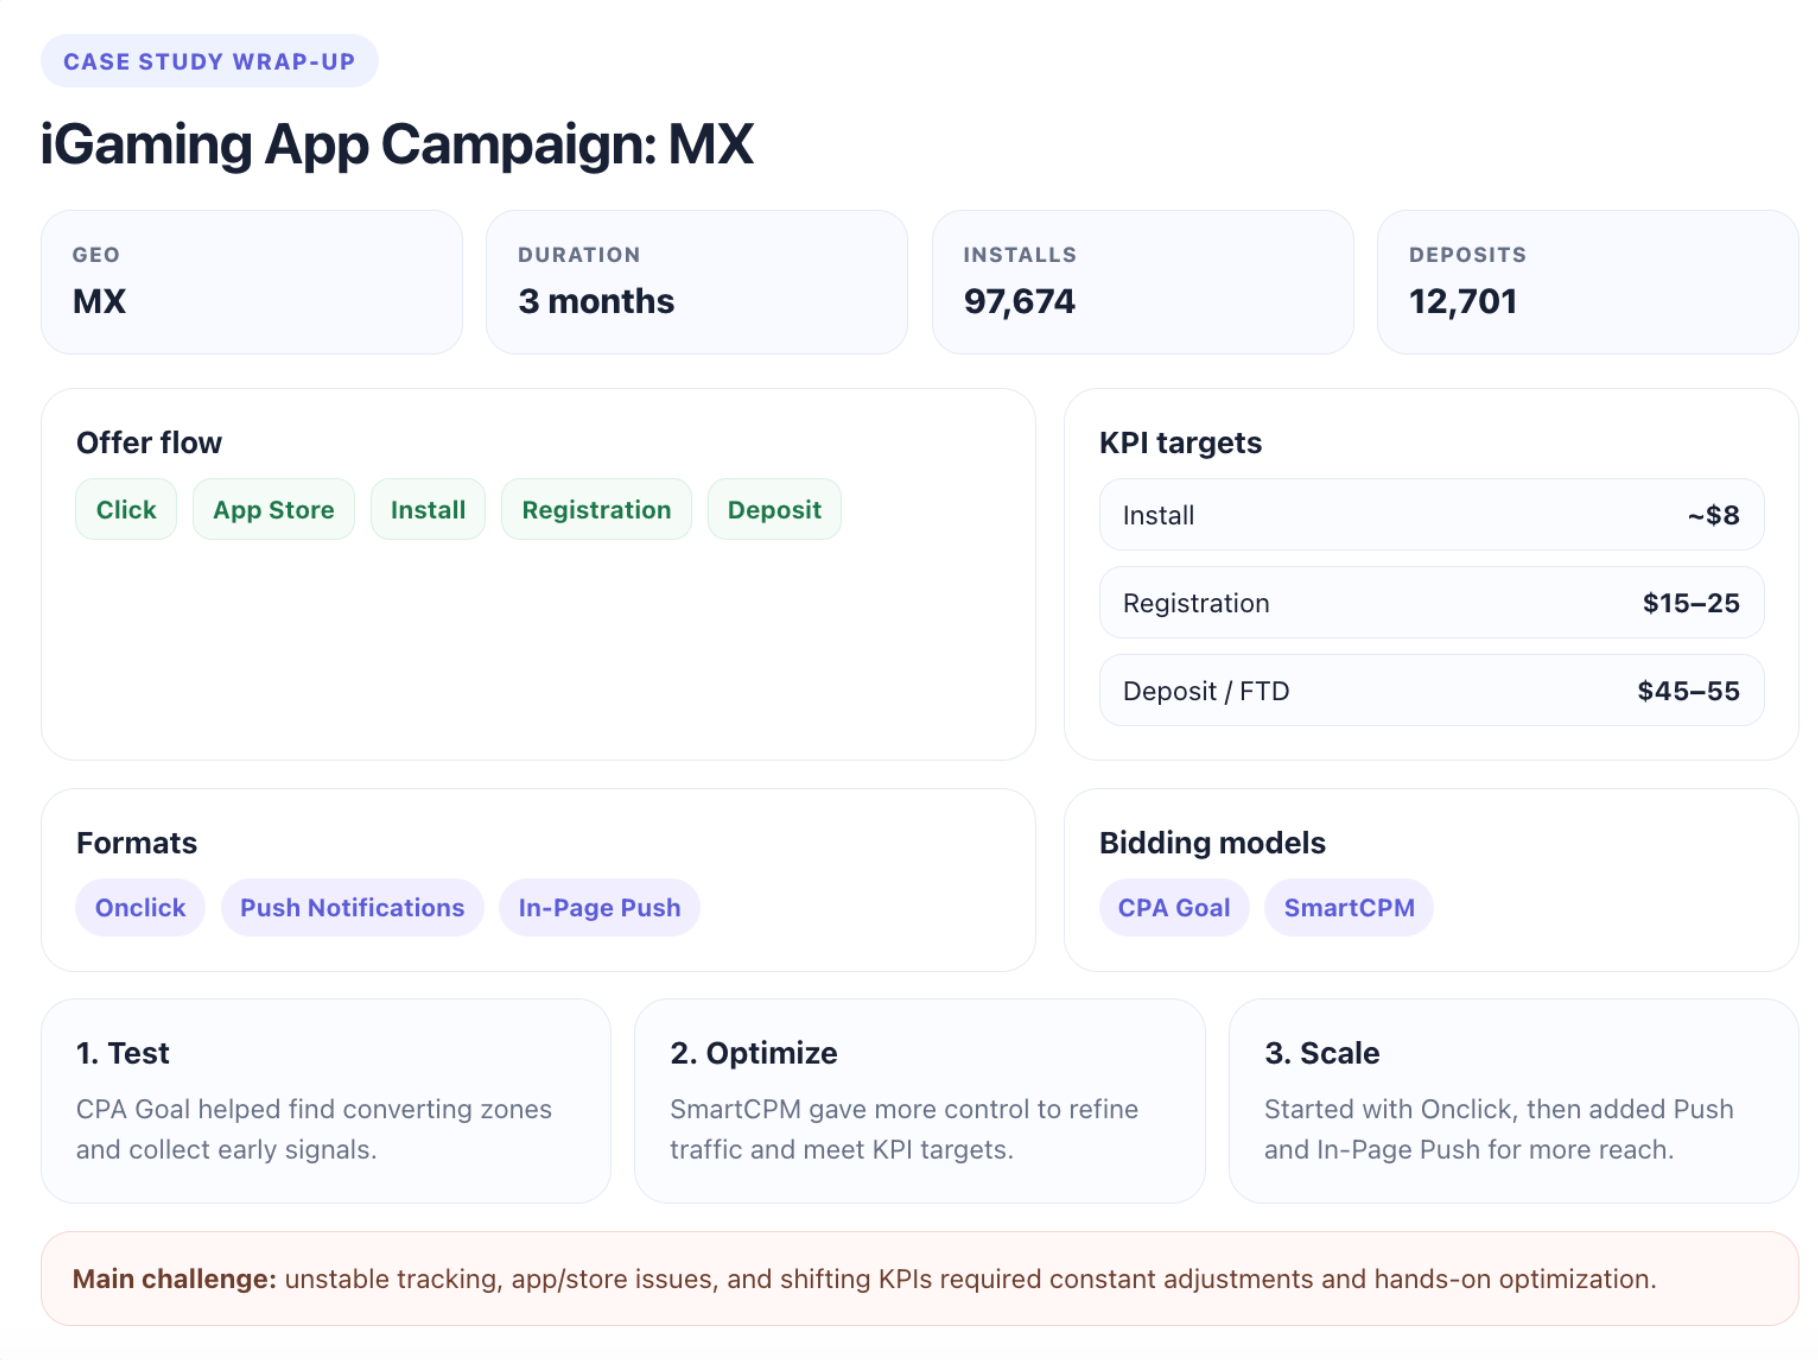Select the Push Notifications format tag
The width and height of the screenshot is (1818, 1360).
coord(352,907)
